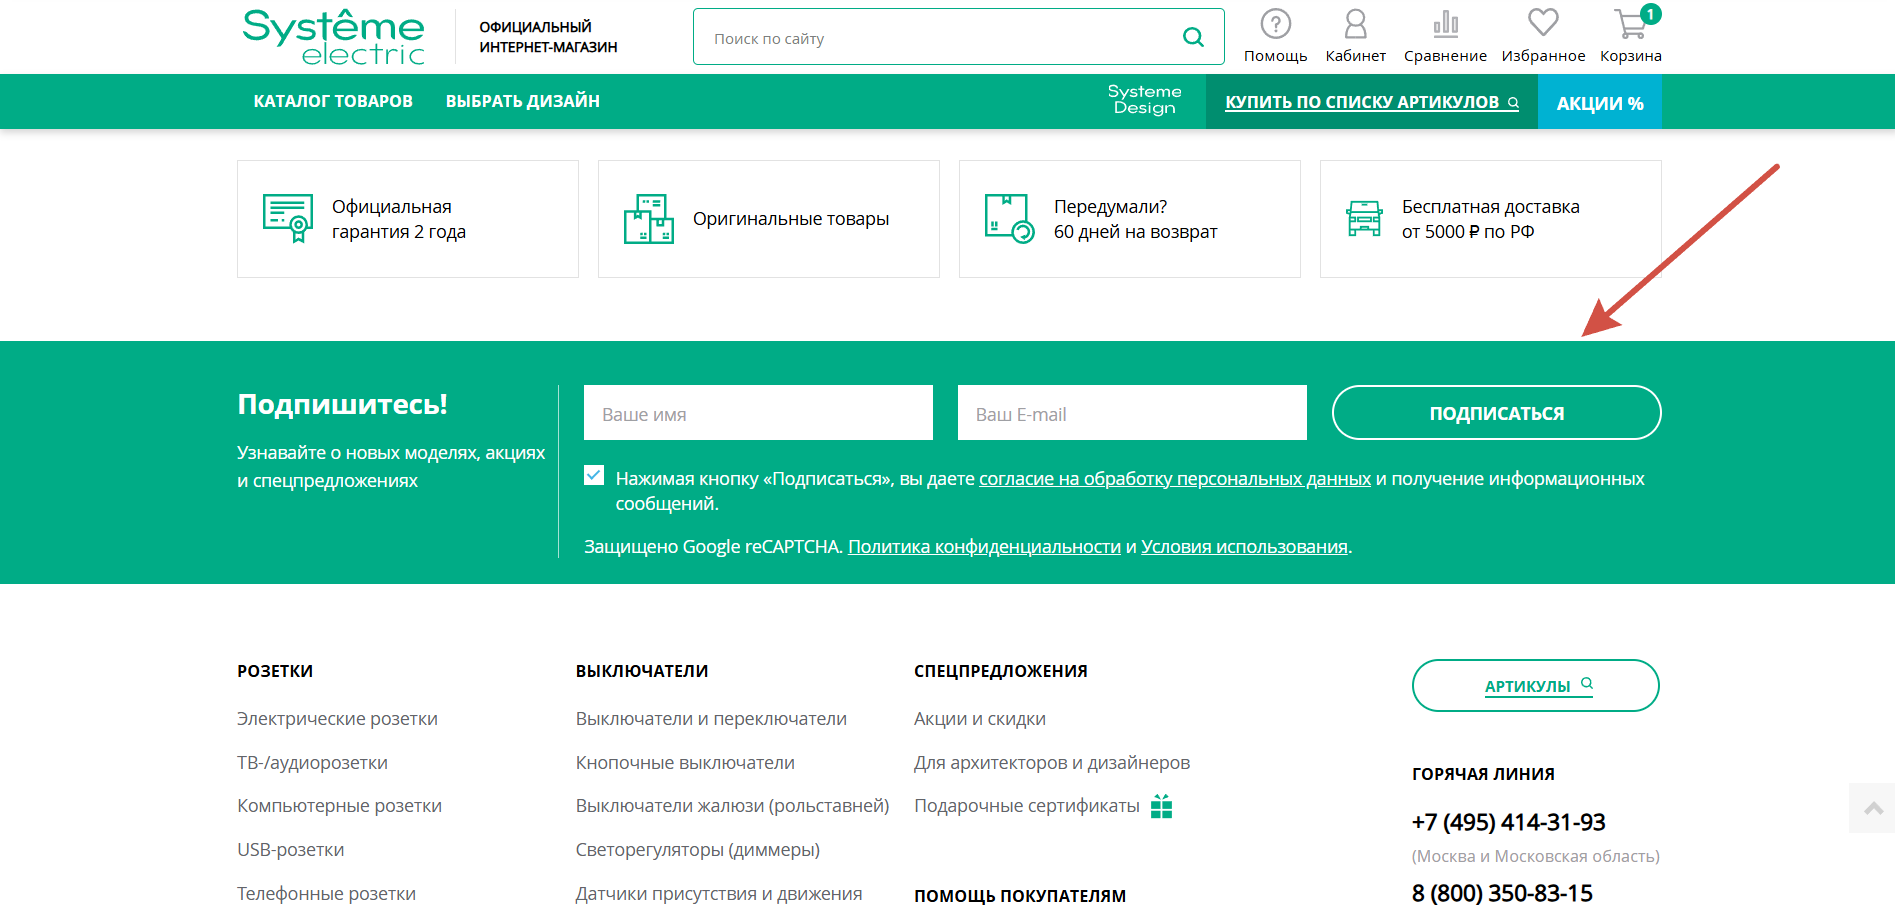Click the original goods boxes icon
The width and height of the screenshot is (1895, 916).
pyautogui.click(x=648, y=219)
